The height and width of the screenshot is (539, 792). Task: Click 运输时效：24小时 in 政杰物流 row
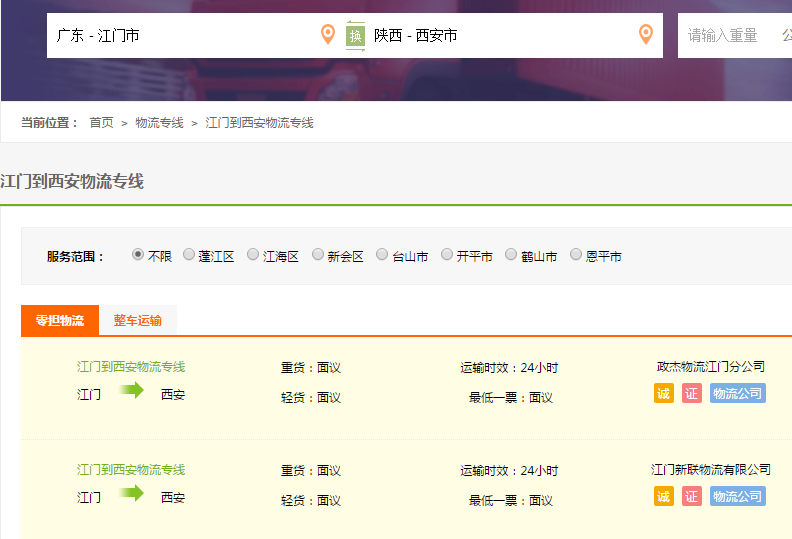[509, 368]
